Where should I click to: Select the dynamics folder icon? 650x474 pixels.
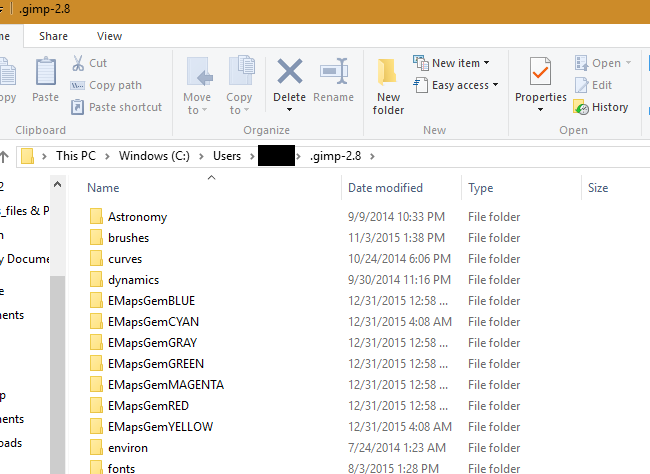[96, 280]
